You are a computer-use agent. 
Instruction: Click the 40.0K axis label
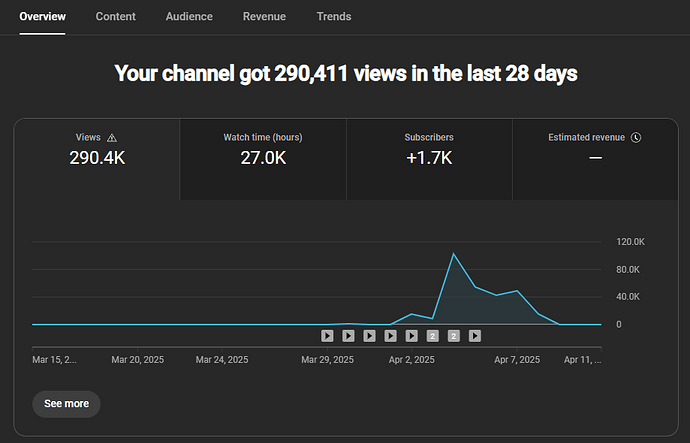pyautogui.click(x=628, y=297)
